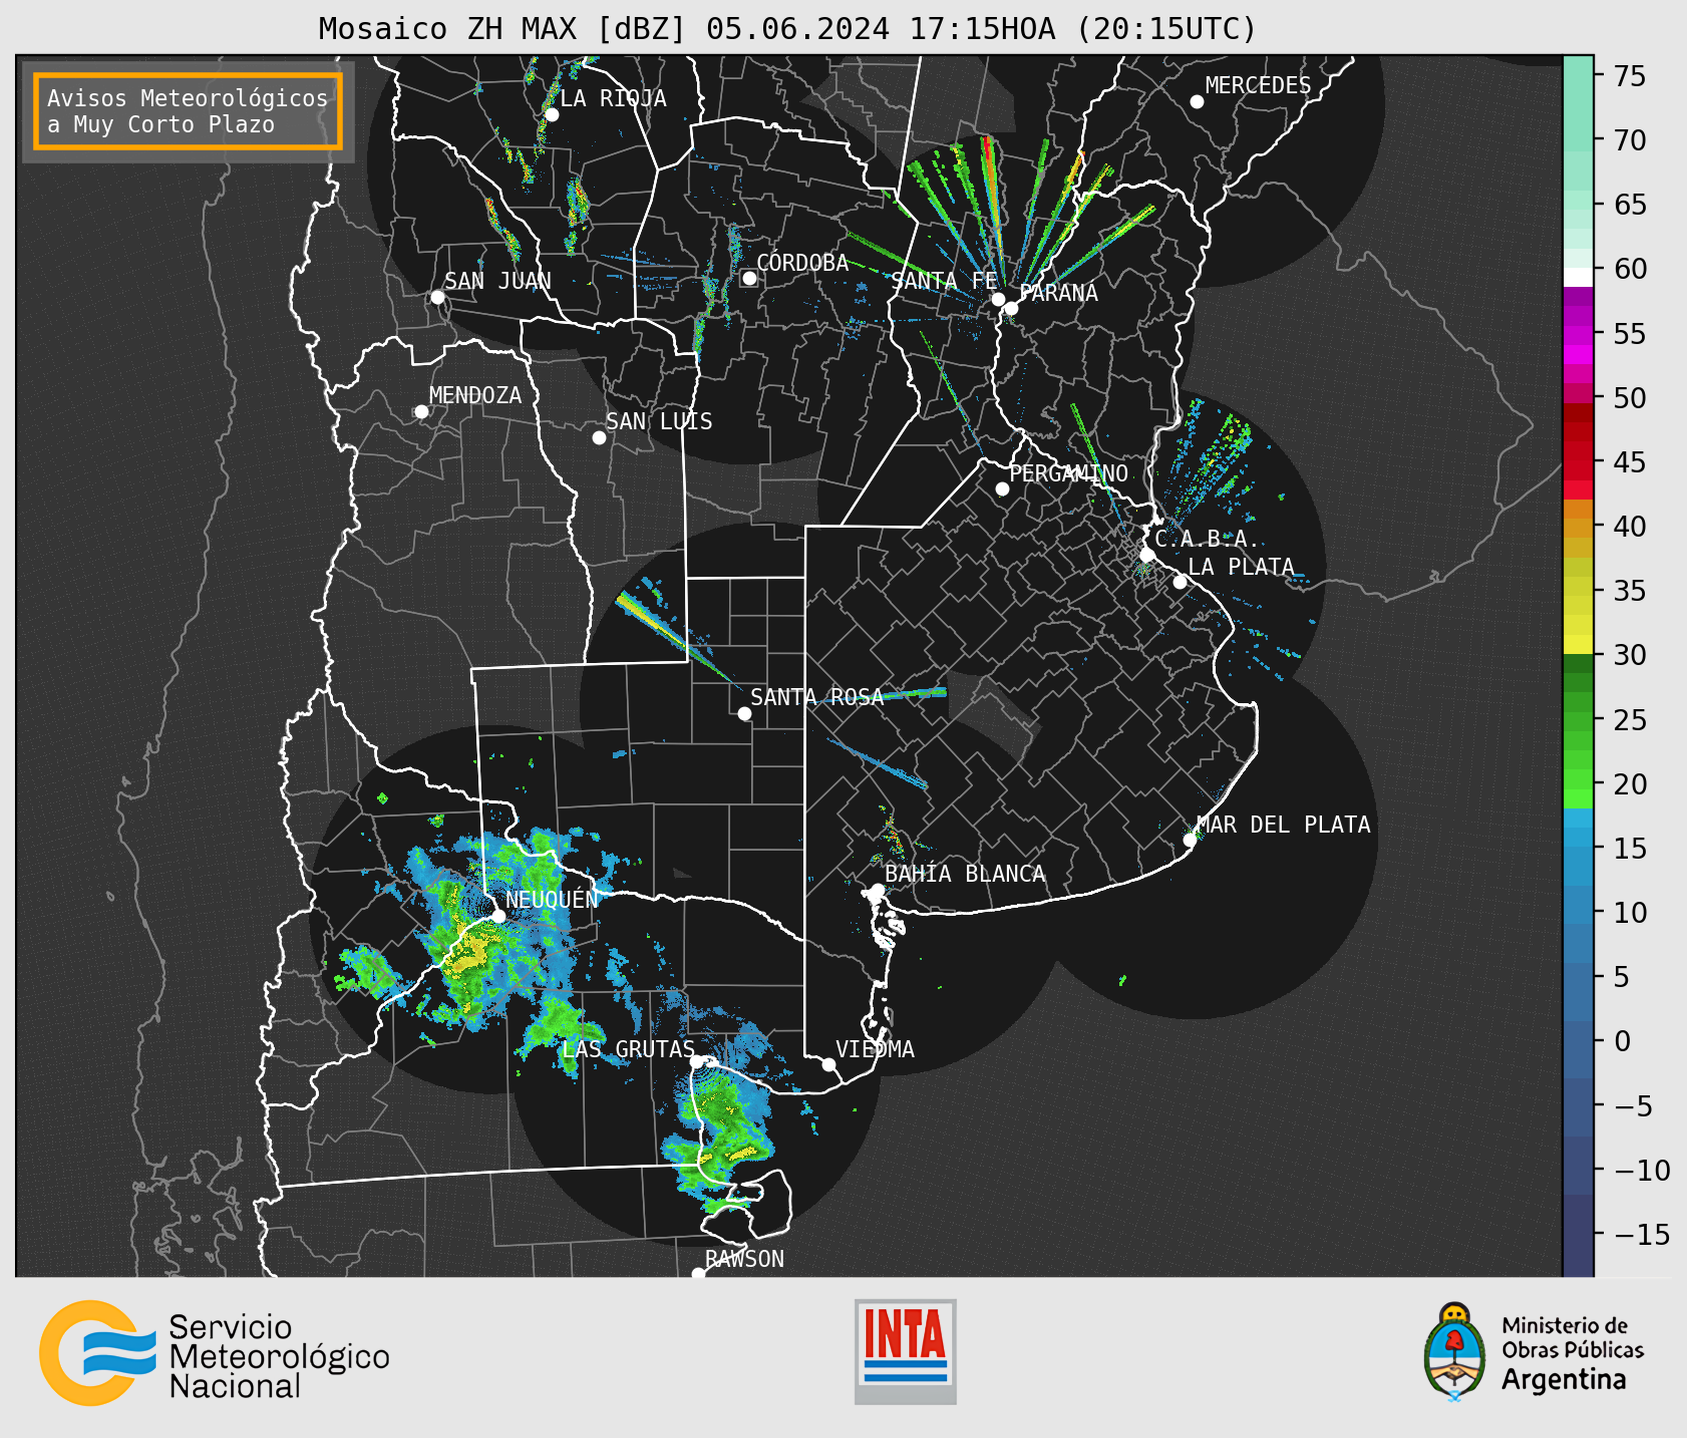Click the magenta 55 dBZ band on the color scale

coord(1578,334)
